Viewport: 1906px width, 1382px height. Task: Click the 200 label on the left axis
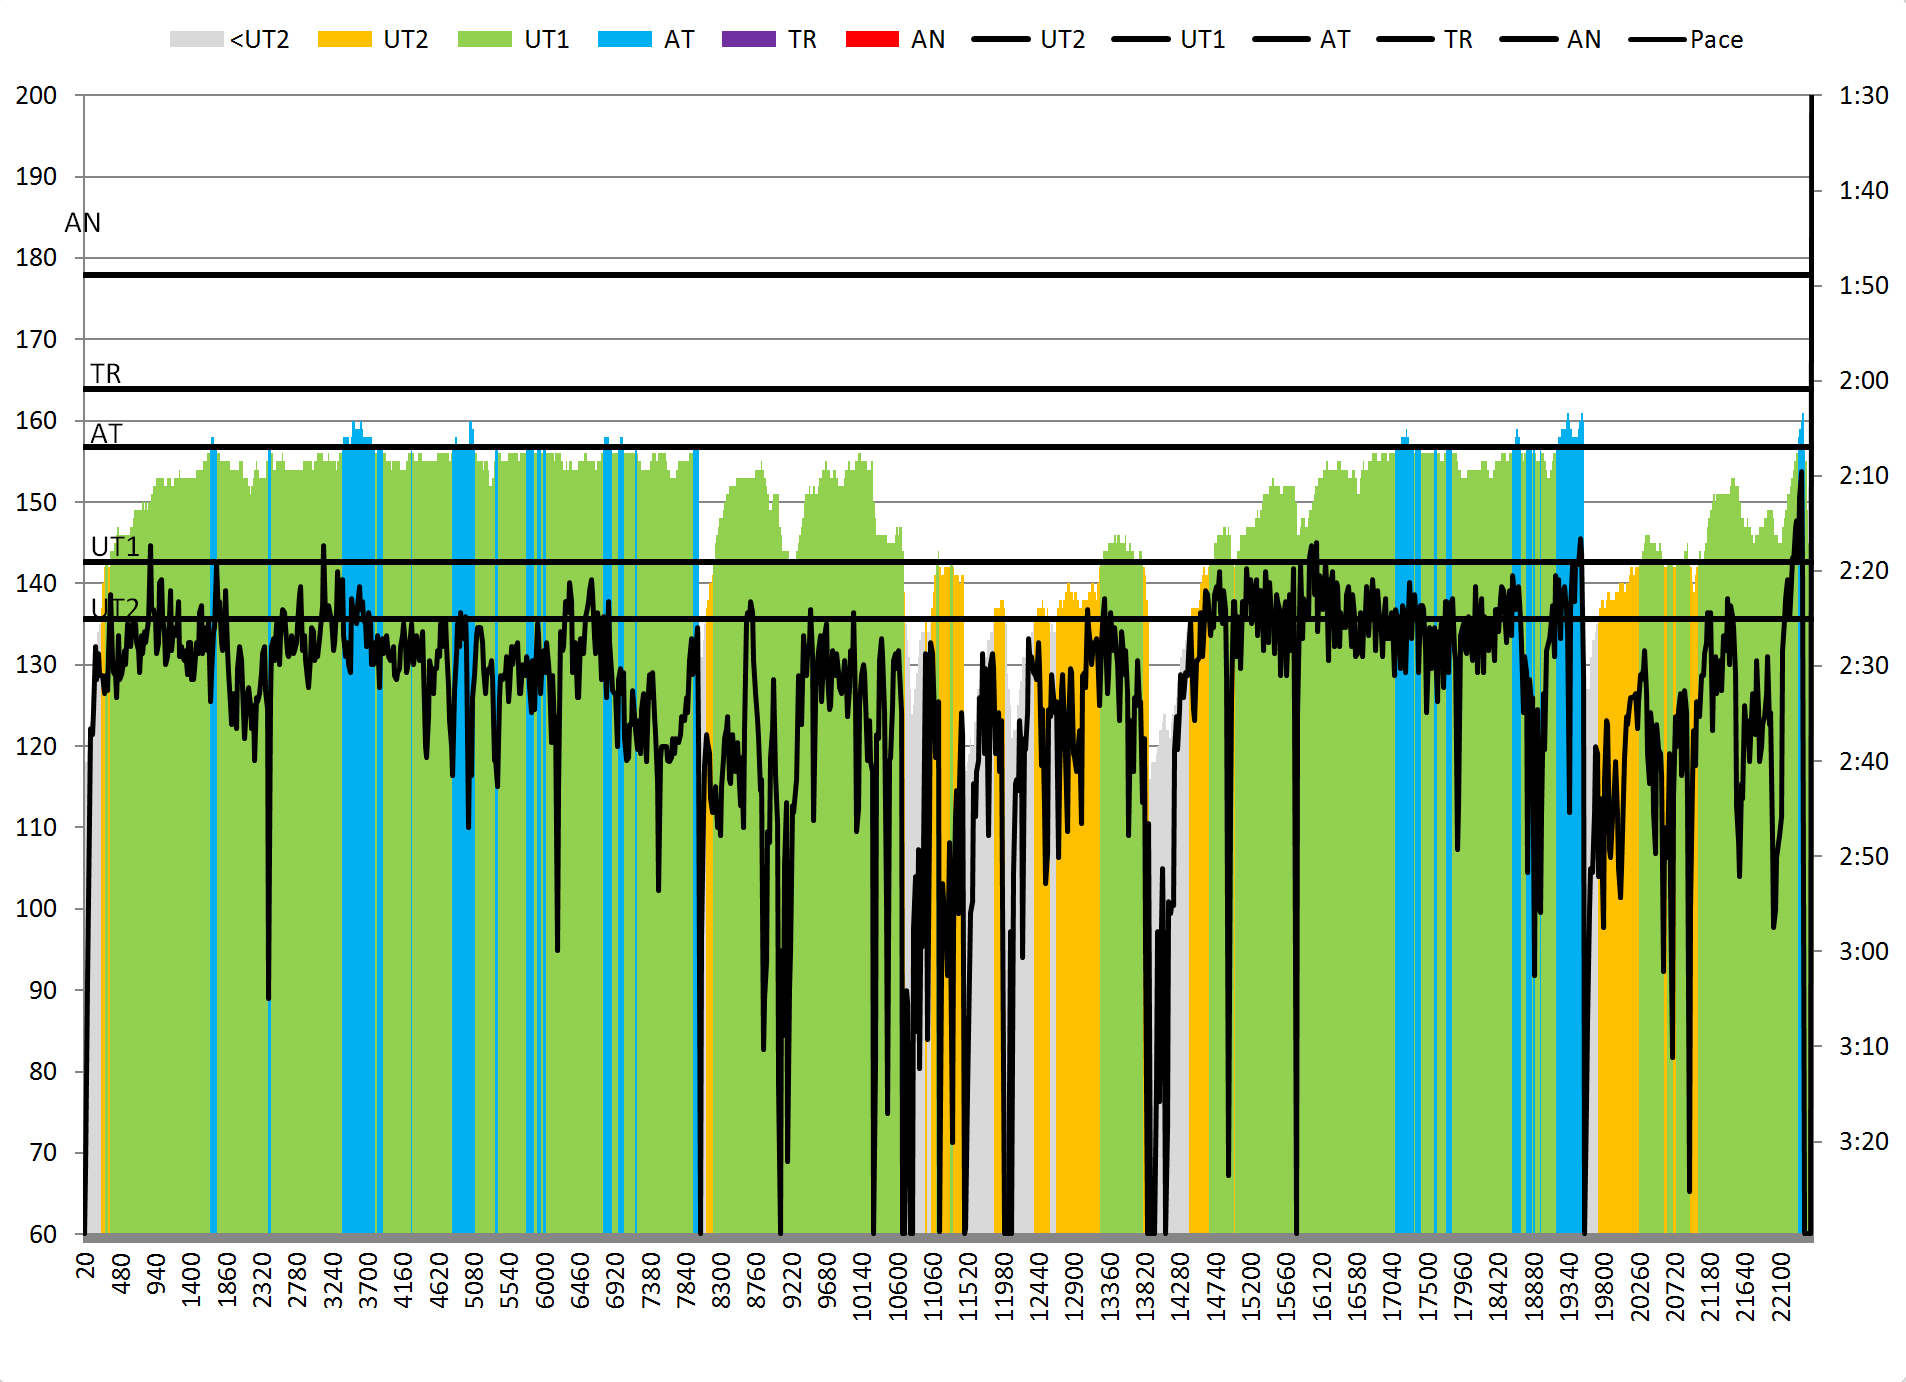[x=36, y=96]
